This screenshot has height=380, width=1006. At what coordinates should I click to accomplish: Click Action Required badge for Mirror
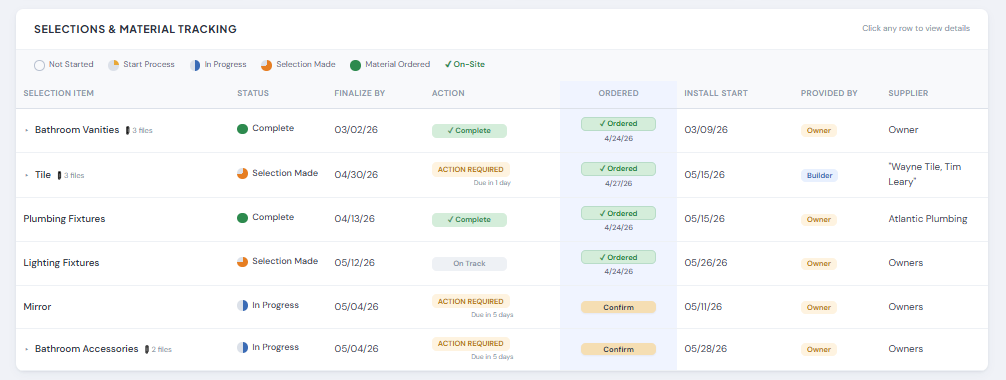coord(471,301)
